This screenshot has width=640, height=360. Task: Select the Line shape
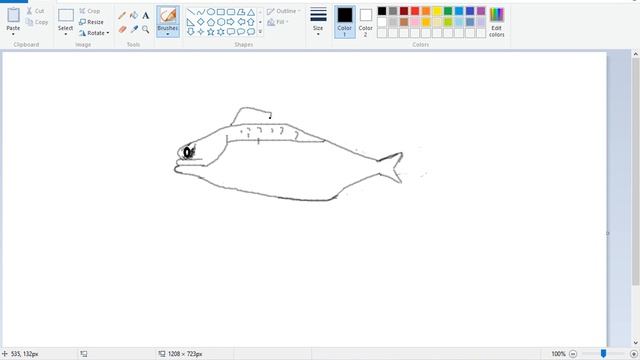pyautogui.click(x=191, y=12)
